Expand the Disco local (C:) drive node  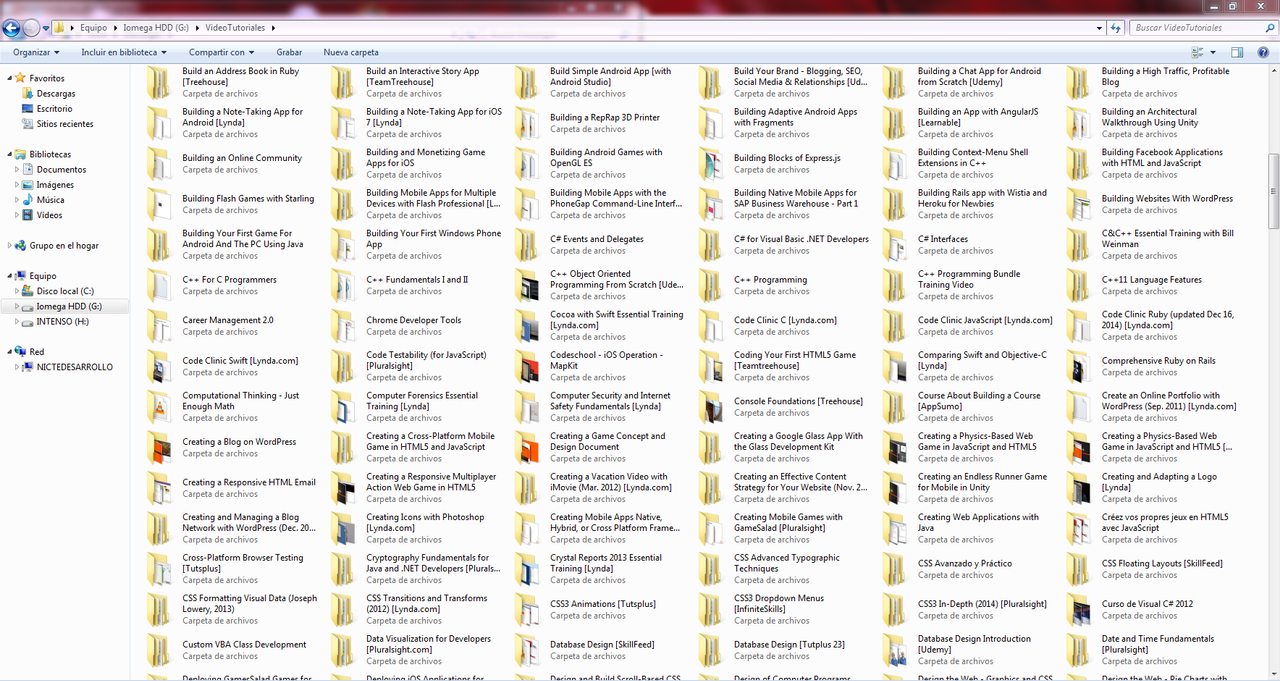point(17,291)
